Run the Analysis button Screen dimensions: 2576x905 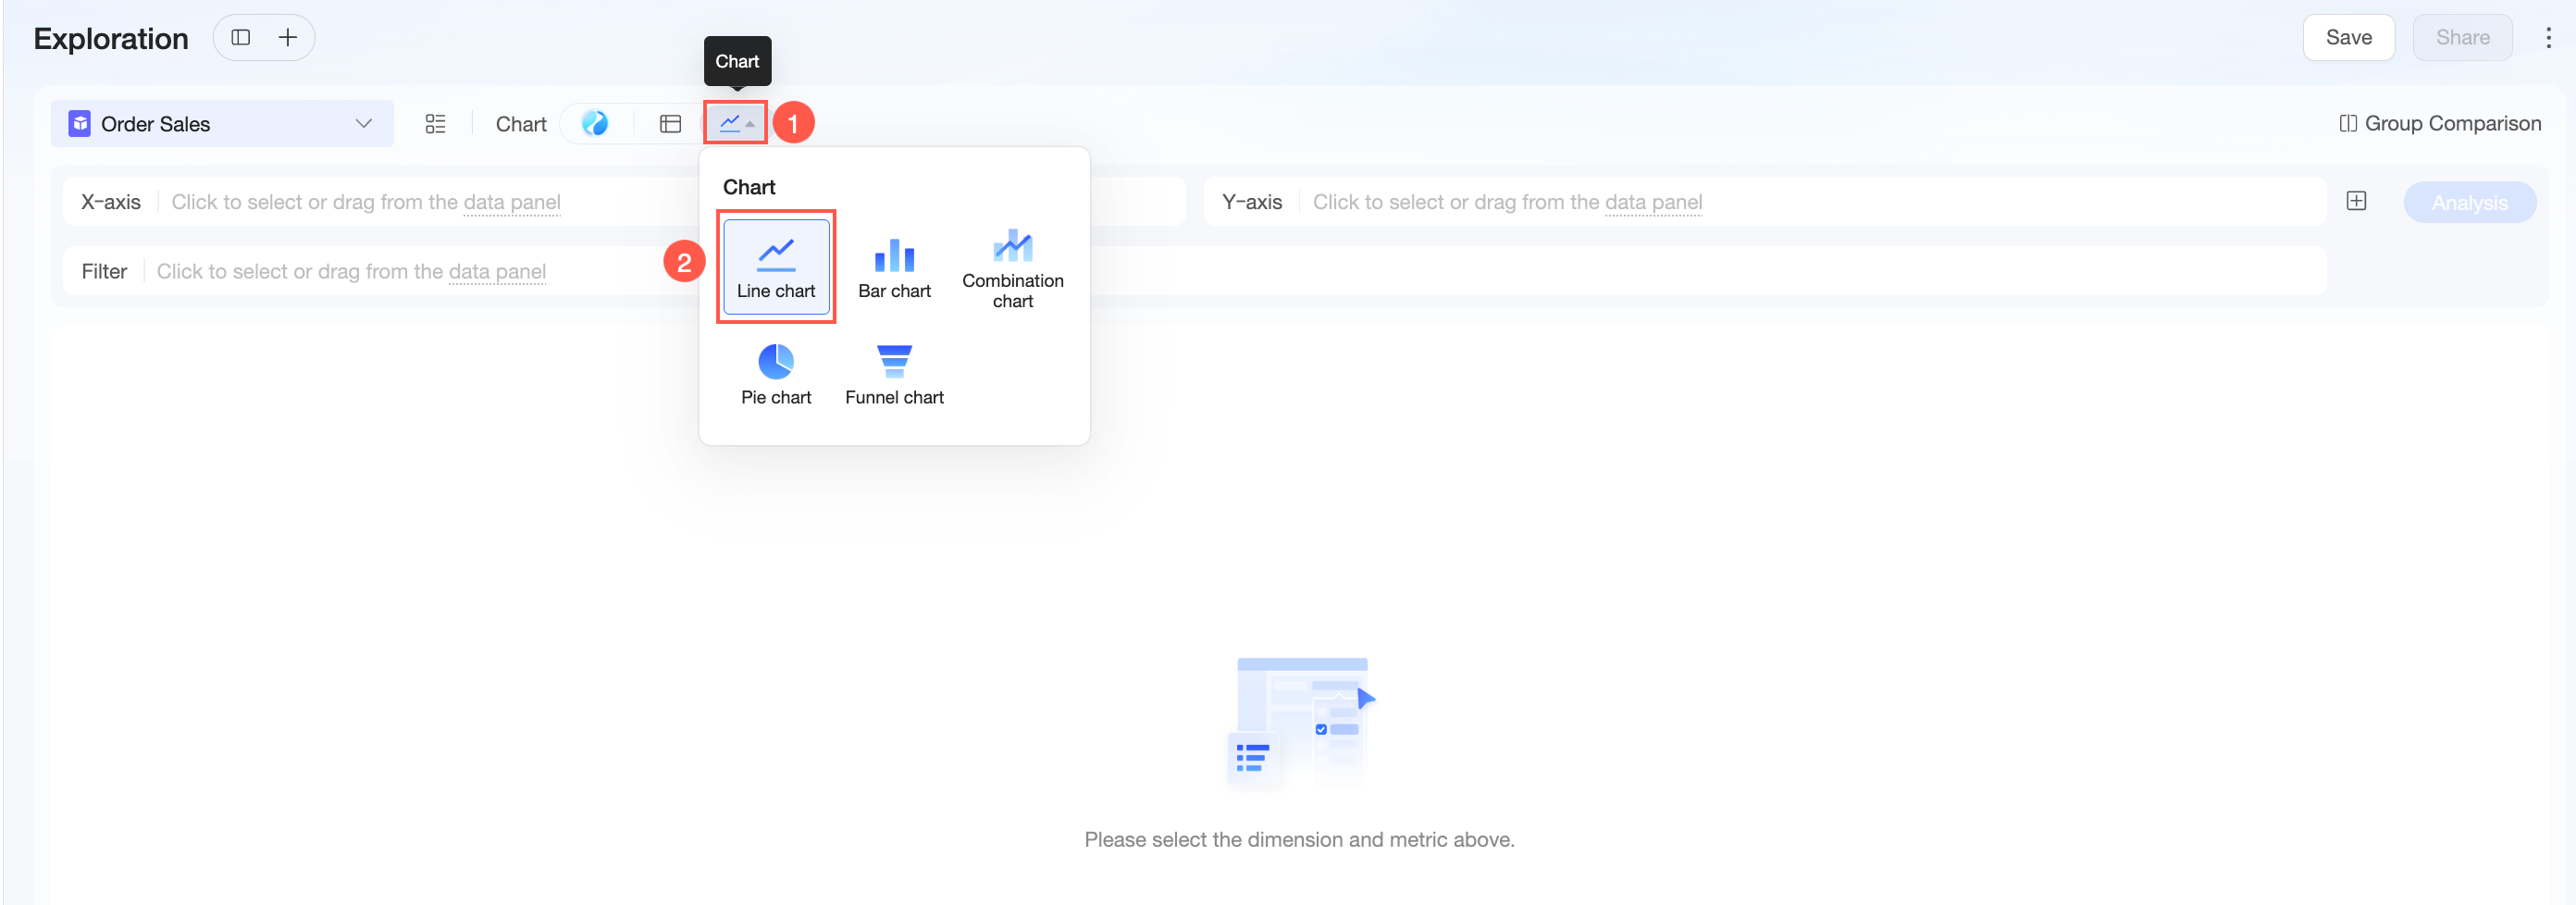[2469, 202]
